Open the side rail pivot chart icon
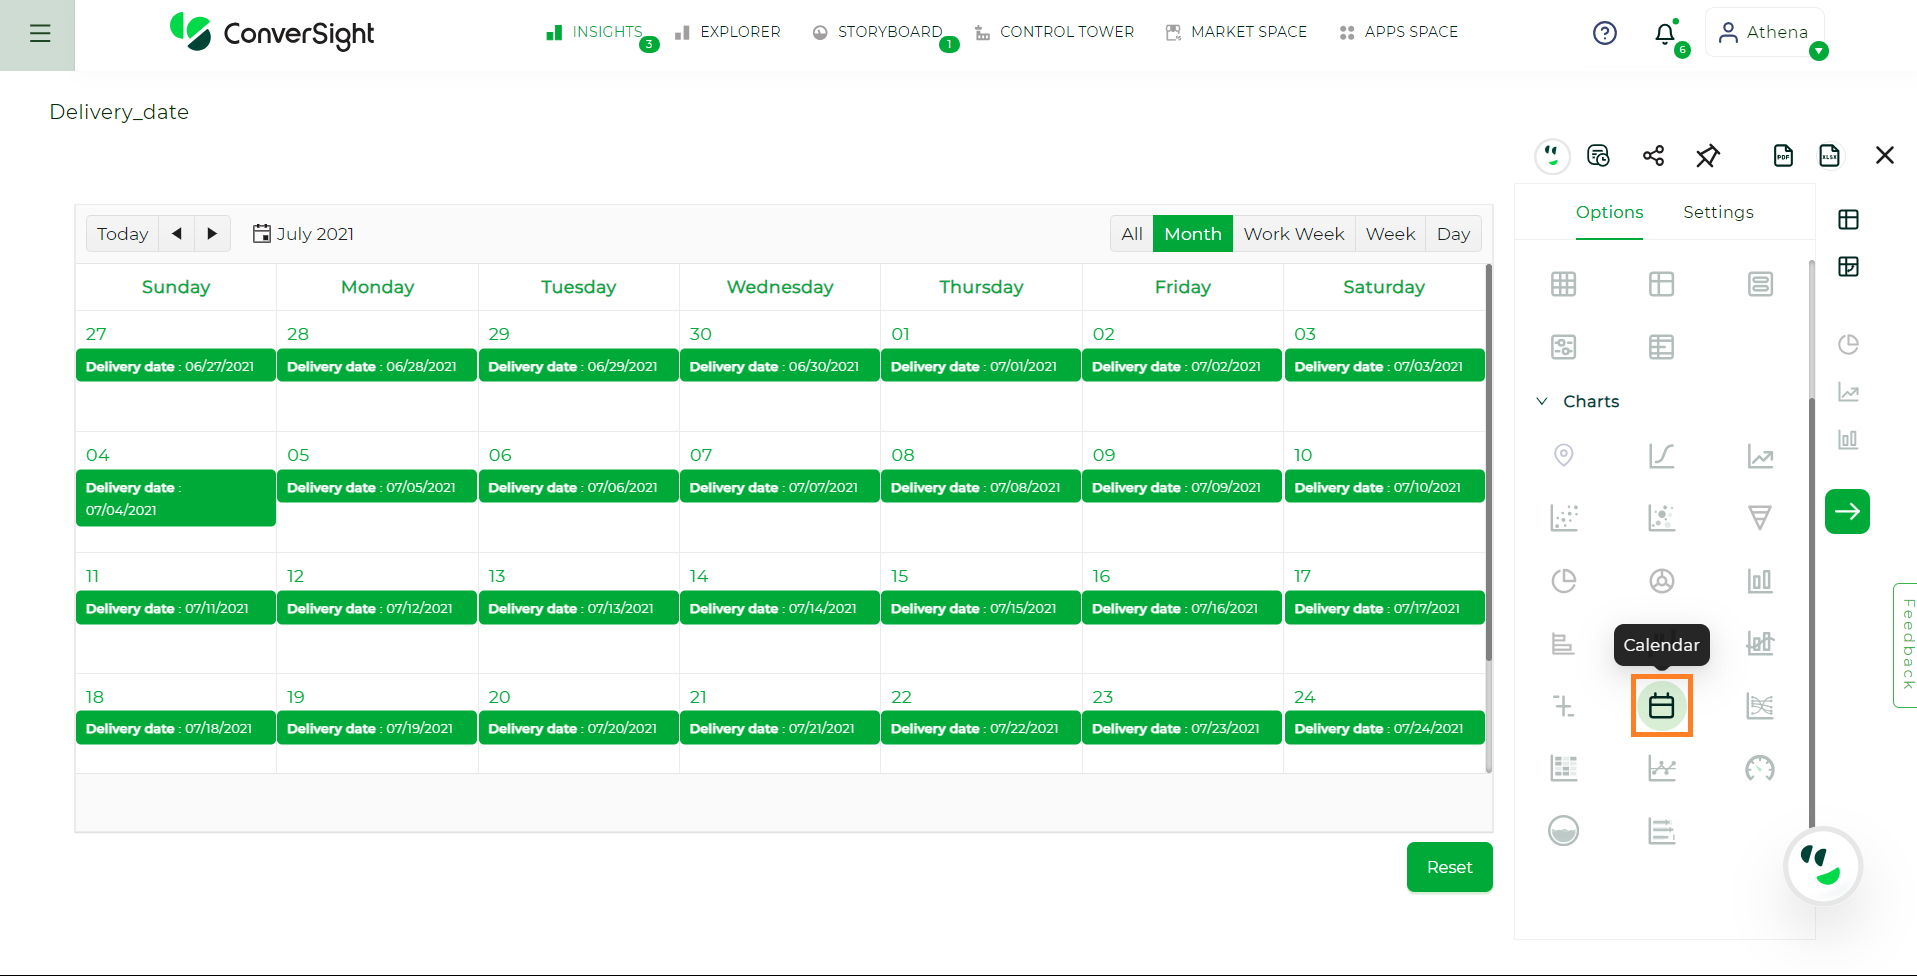 pyautogui.click(x=1848, y=266)
